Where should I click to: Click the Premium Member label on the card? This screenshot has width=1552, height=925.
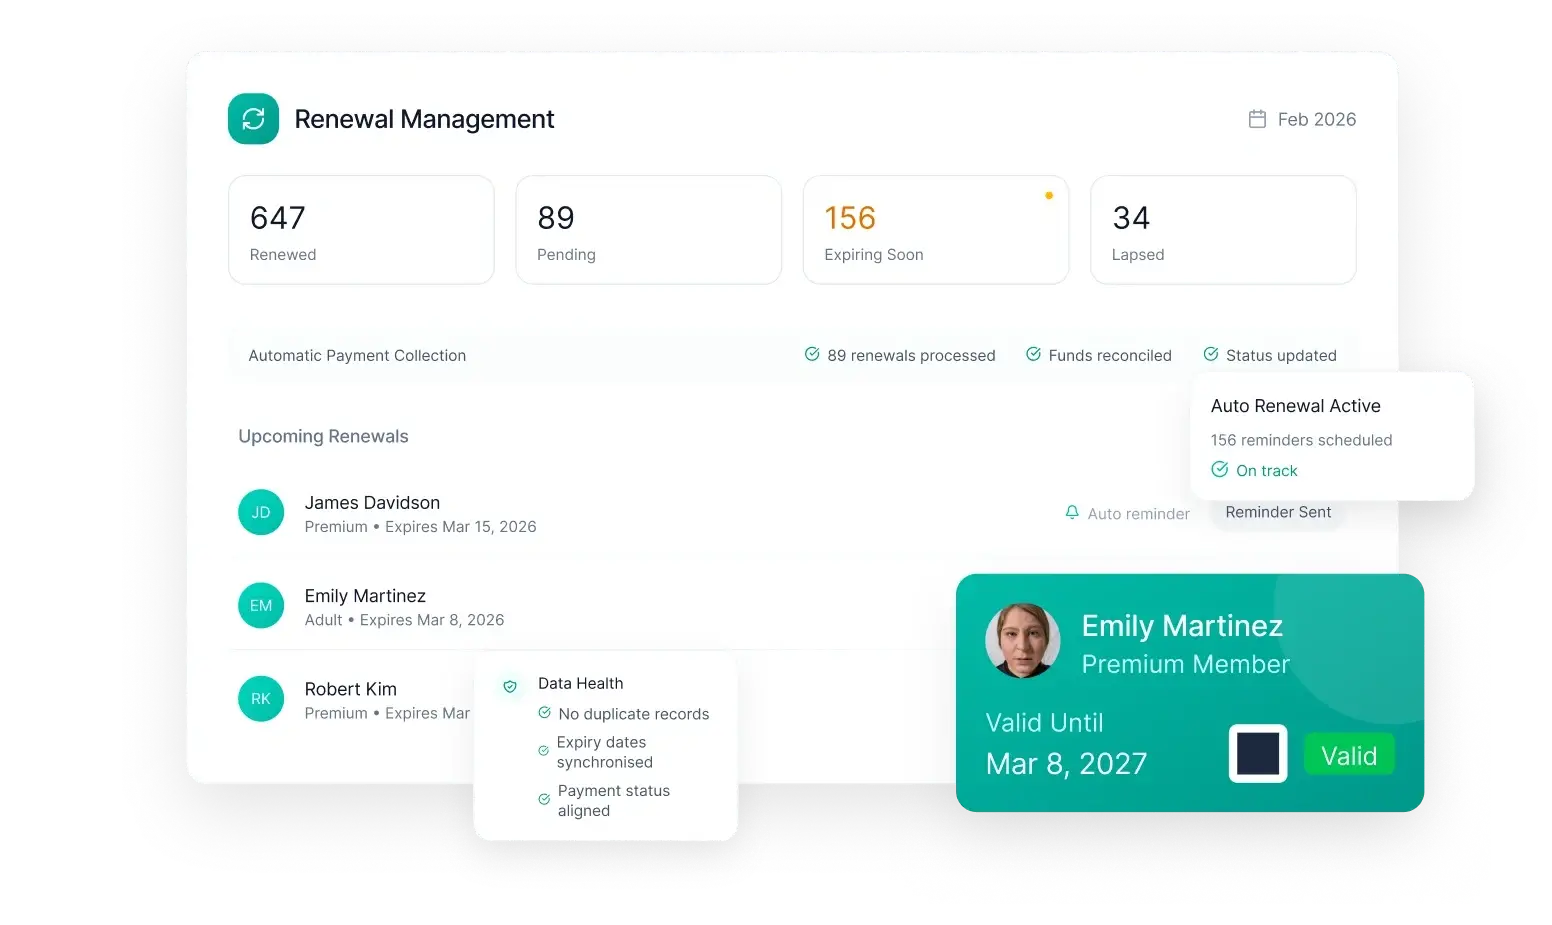coord(1185,664)
